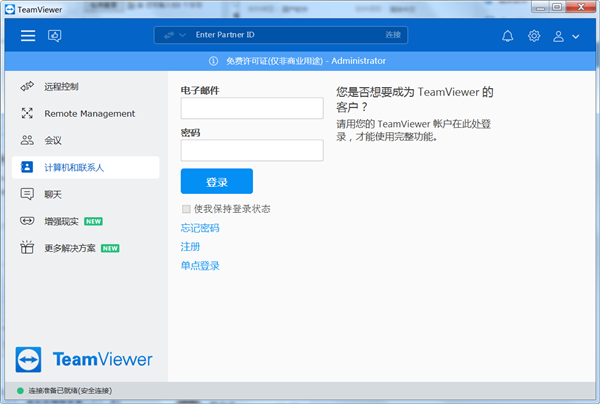
Task: Select 远程控制 in sidebar
Action: (86, 87)
